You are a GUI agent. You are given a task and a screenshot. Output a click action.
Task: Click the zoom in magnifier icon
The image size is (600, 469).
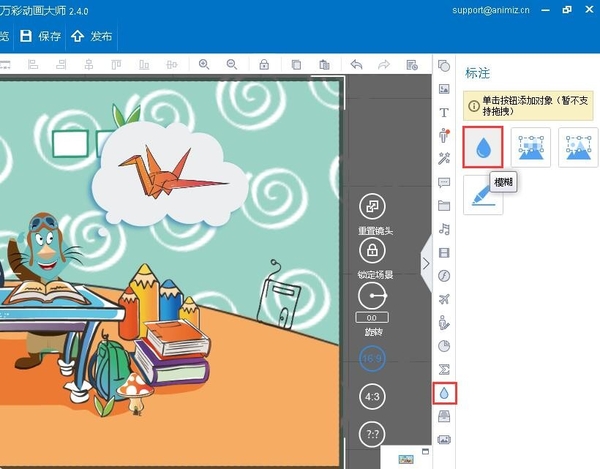pos(204,65)
